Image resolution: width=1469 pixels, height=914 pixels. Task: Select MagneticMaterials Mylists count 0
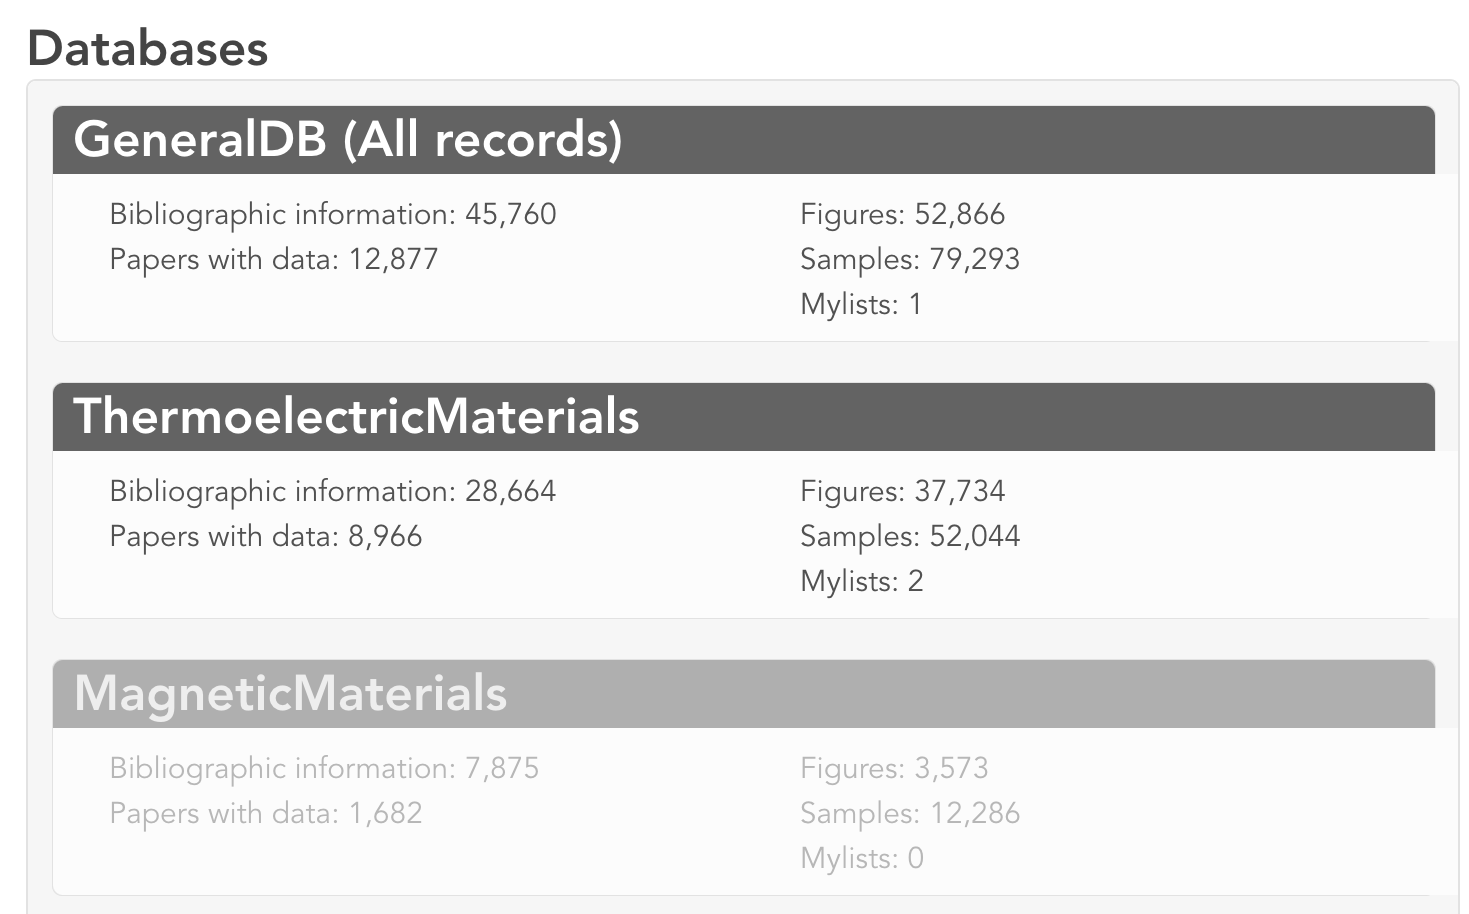pyautogui.click(x=862, y=858)
